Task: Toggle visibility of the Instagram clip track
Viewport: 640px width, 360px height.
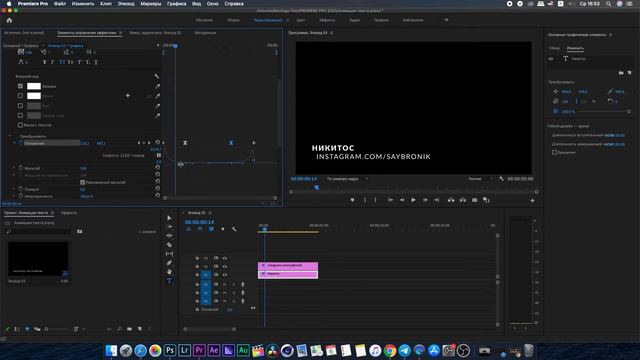Action: coord(224,267)
